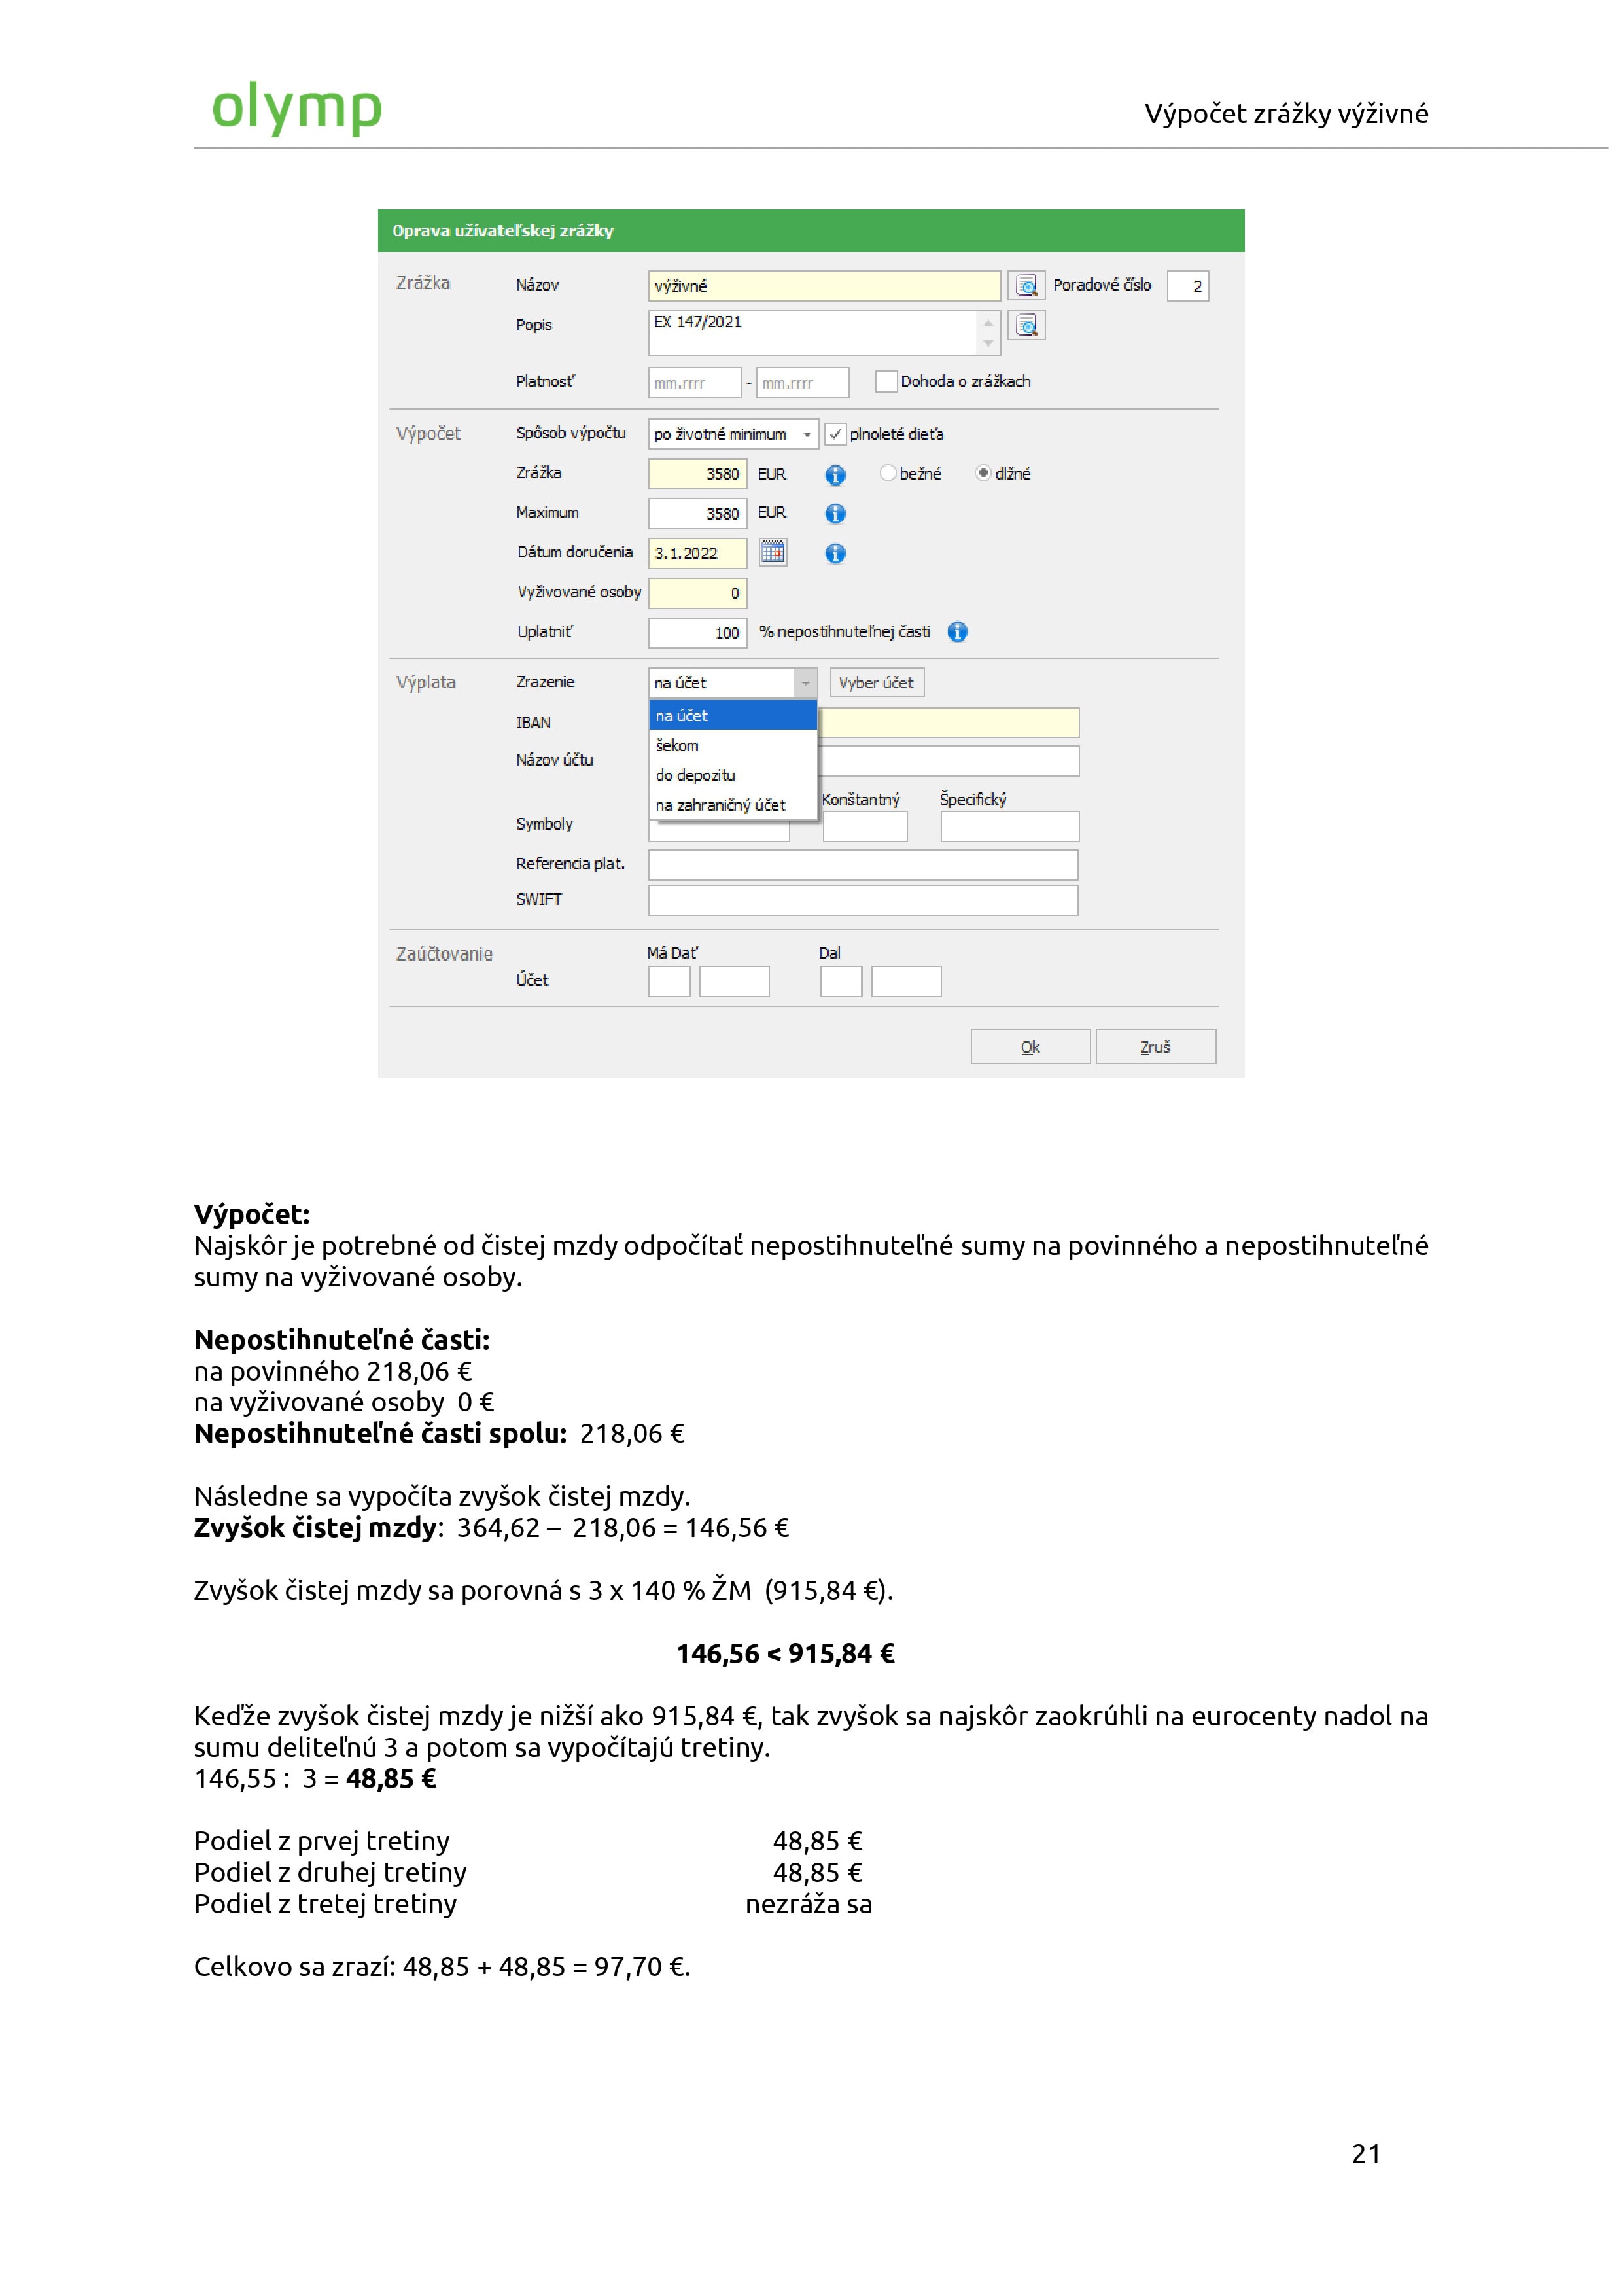This screenshot has height=2296, width=1623.
Task: Collapse the Zrazenie dropdown arrow
Action: pos(805,683)
